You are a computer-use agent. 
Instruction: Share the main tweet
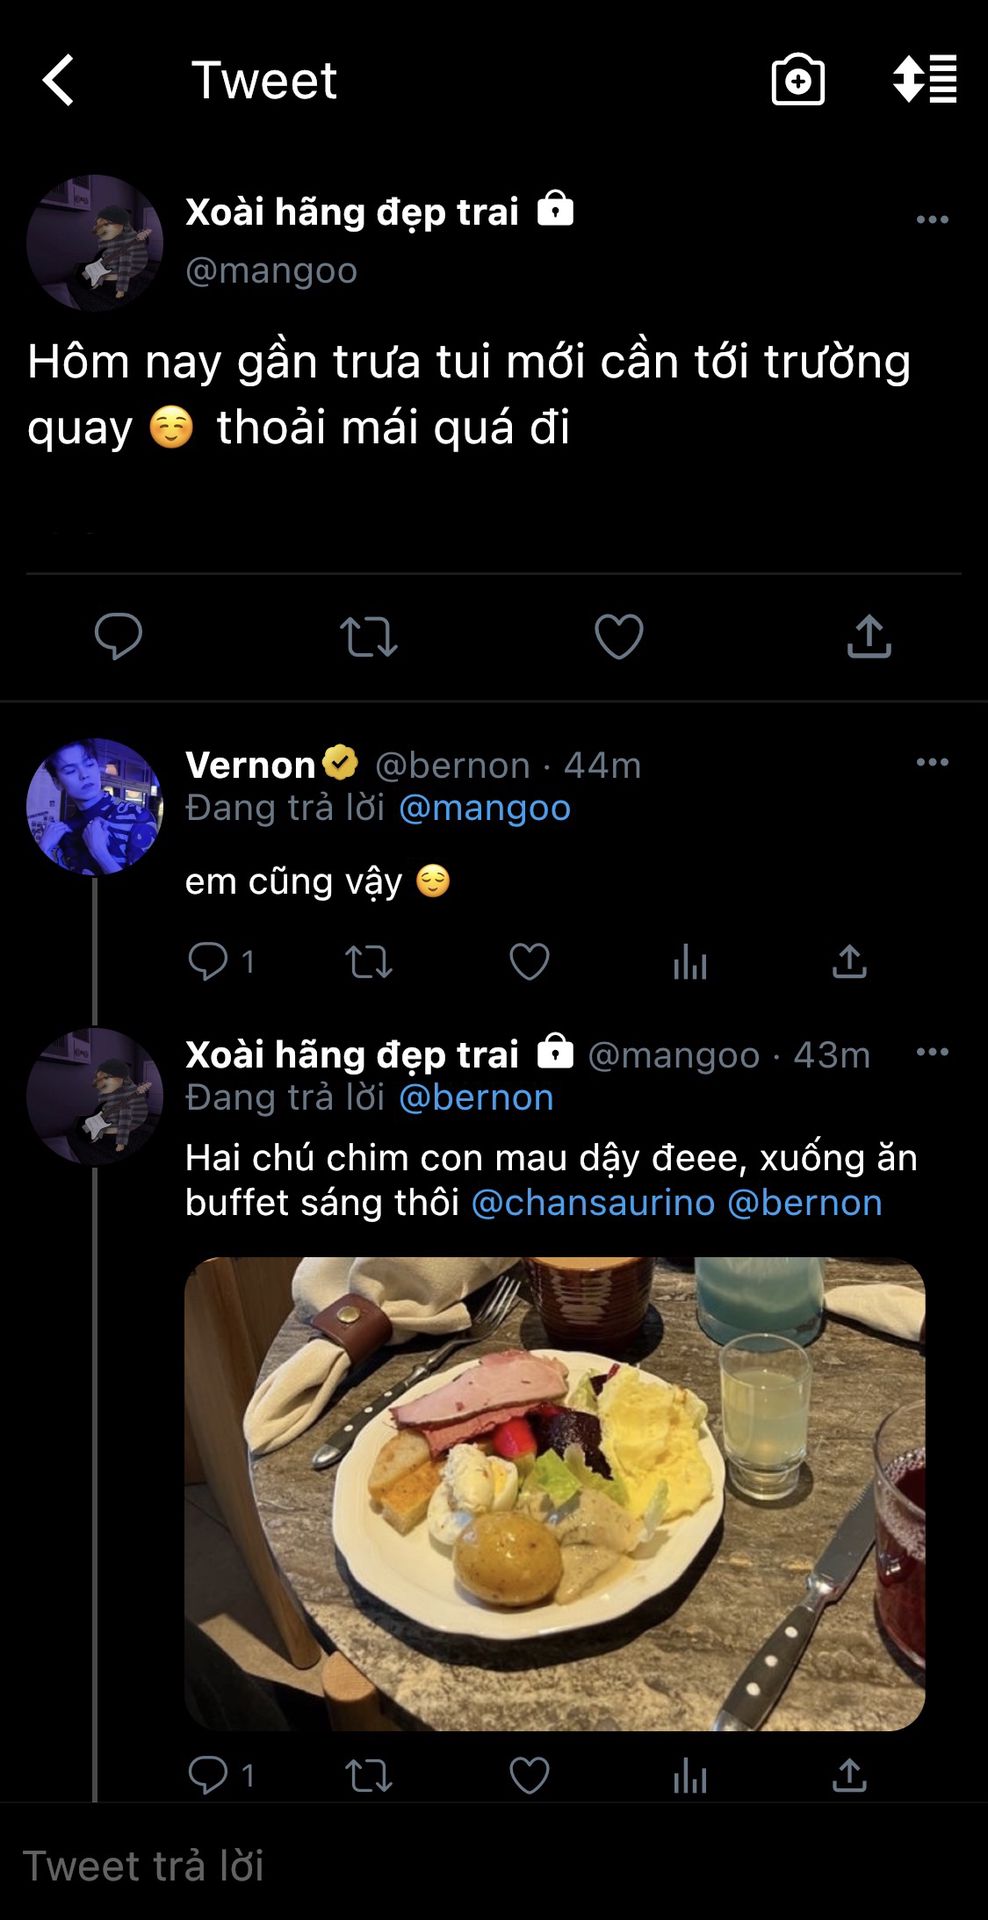click(869, 636)
